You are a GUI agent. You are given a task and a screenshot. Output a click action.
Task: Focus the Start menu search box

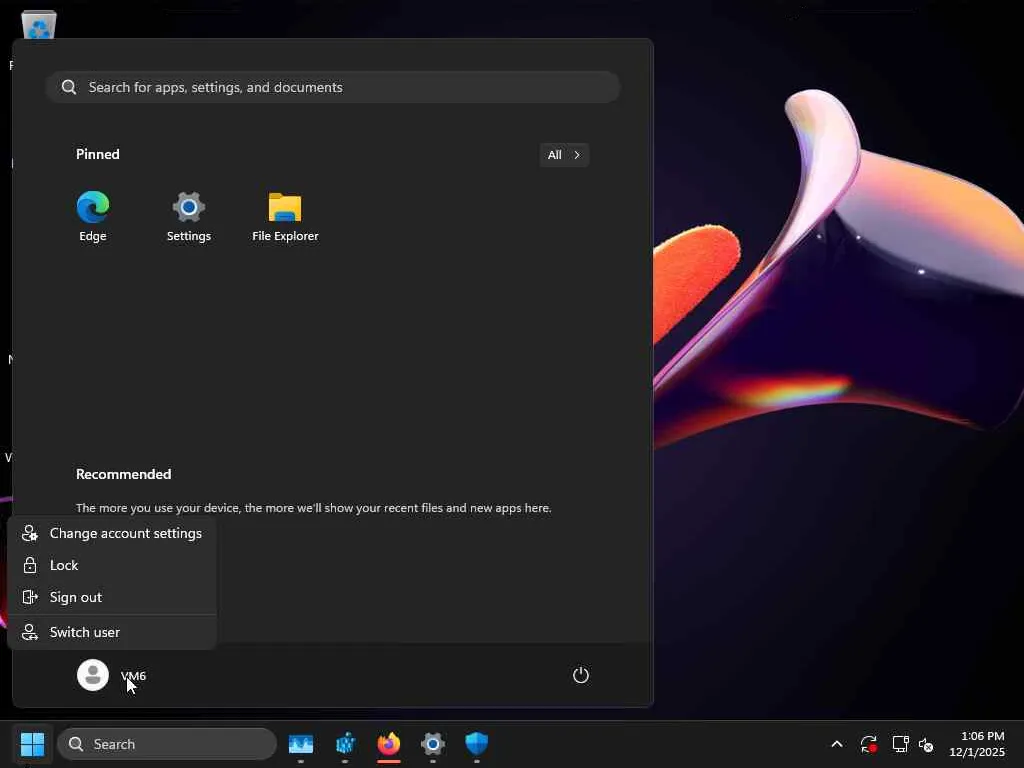(333, 87)
